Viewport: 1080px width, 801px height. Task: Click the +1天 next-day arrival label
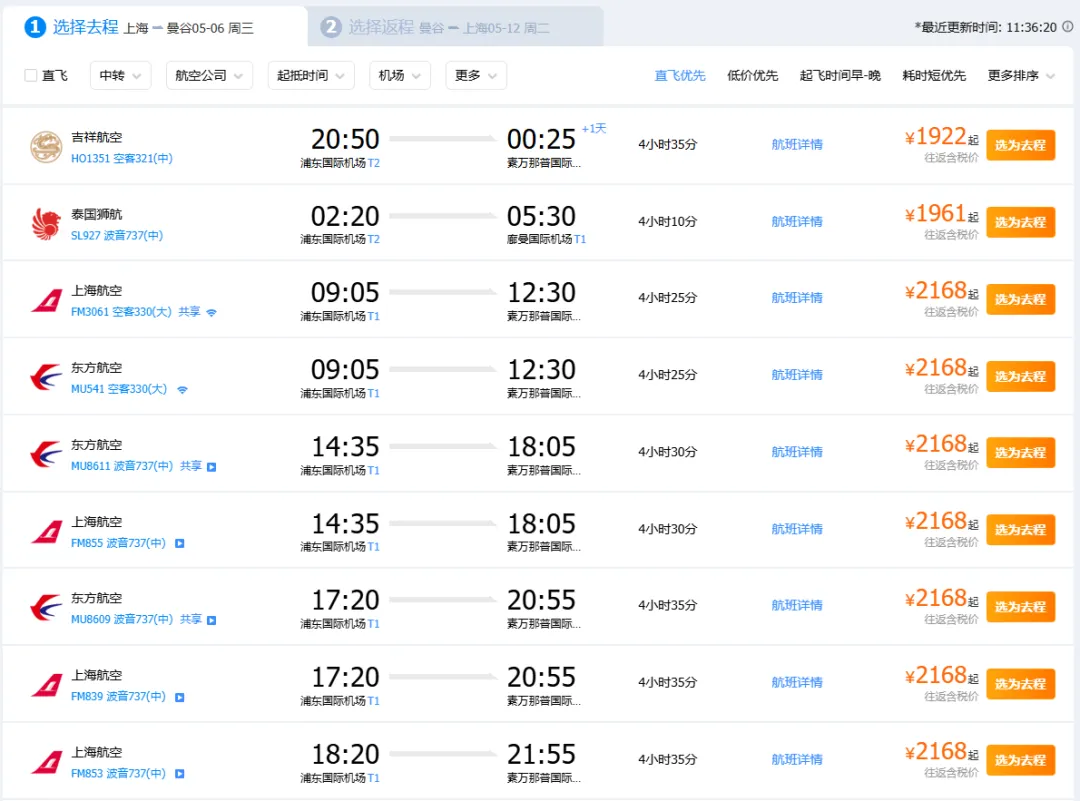594,129
